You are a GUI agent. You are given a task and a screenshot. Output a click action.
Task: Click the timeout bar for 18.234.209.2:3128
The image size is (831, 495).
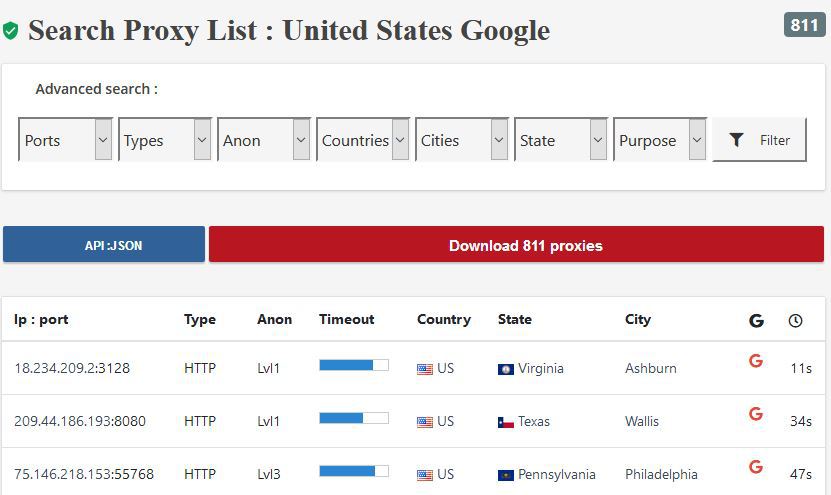pyautogui.click(x=353, y=365)
